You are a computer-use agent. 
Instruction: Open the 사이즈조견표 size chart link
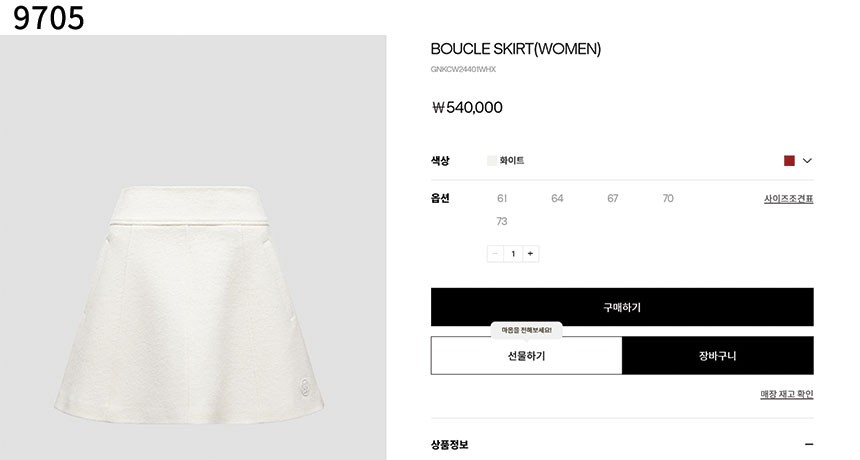(x=789, y=199)
